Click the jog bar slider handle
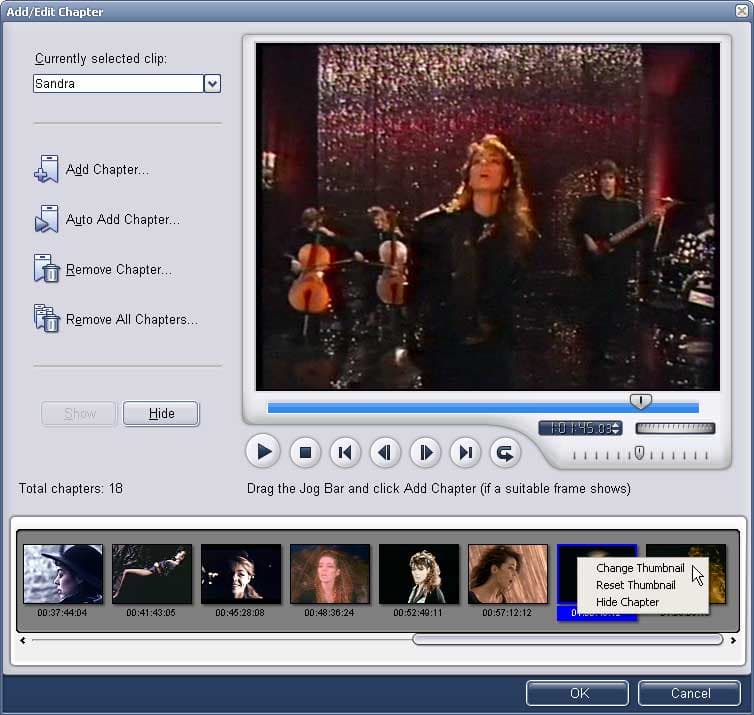Image resolution: width=754 pixels, height=715 pixels. (x=641, y=401)
